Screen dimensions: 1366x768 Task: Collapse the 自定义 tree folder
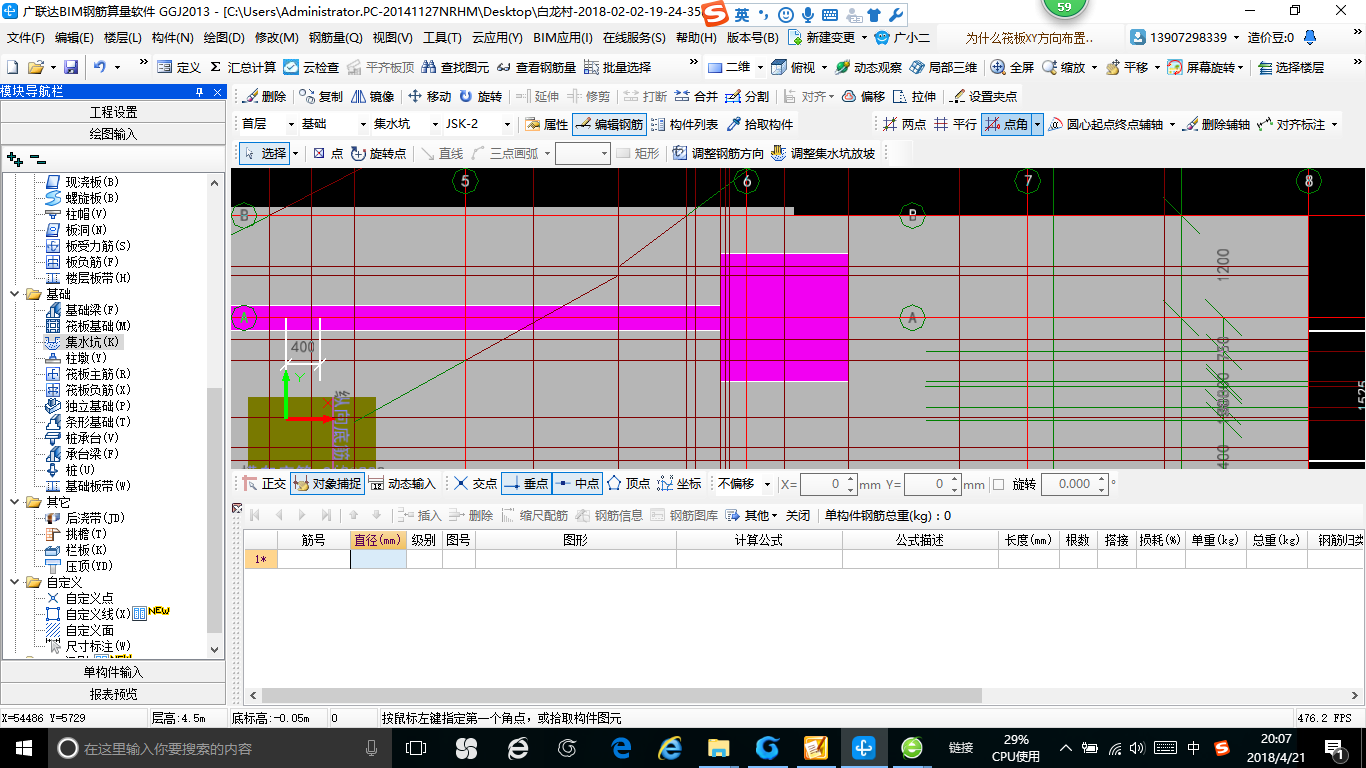14,582
